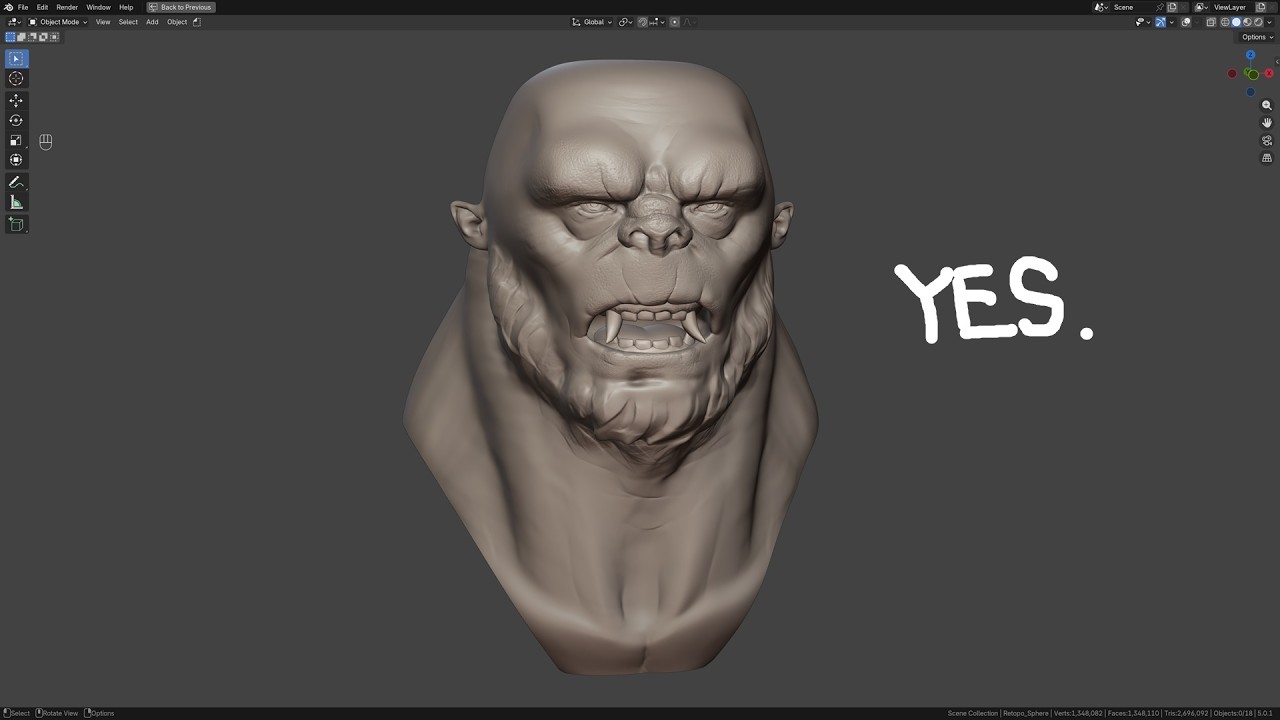
Task: Open the Render menu
Action: point(67,7)
